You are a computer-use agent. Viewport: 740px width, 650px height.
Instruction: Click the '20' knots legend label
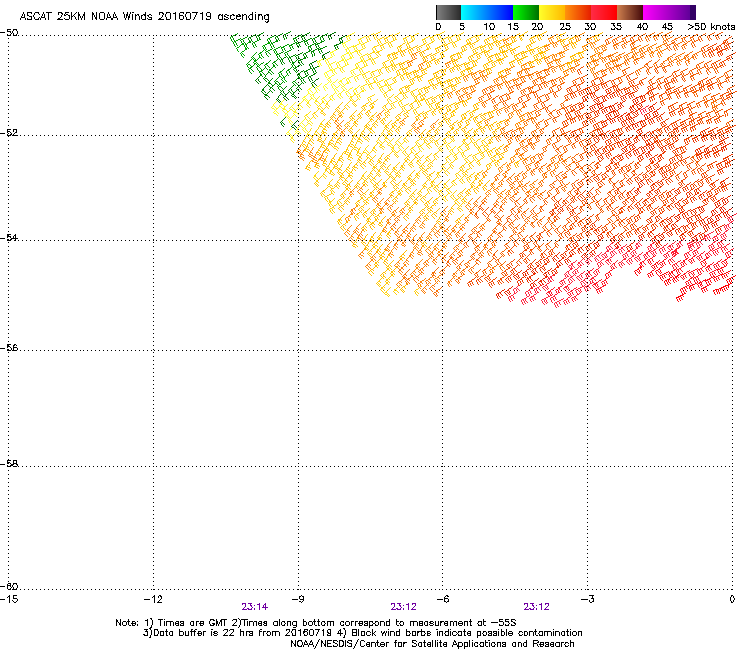click(537, 27)
